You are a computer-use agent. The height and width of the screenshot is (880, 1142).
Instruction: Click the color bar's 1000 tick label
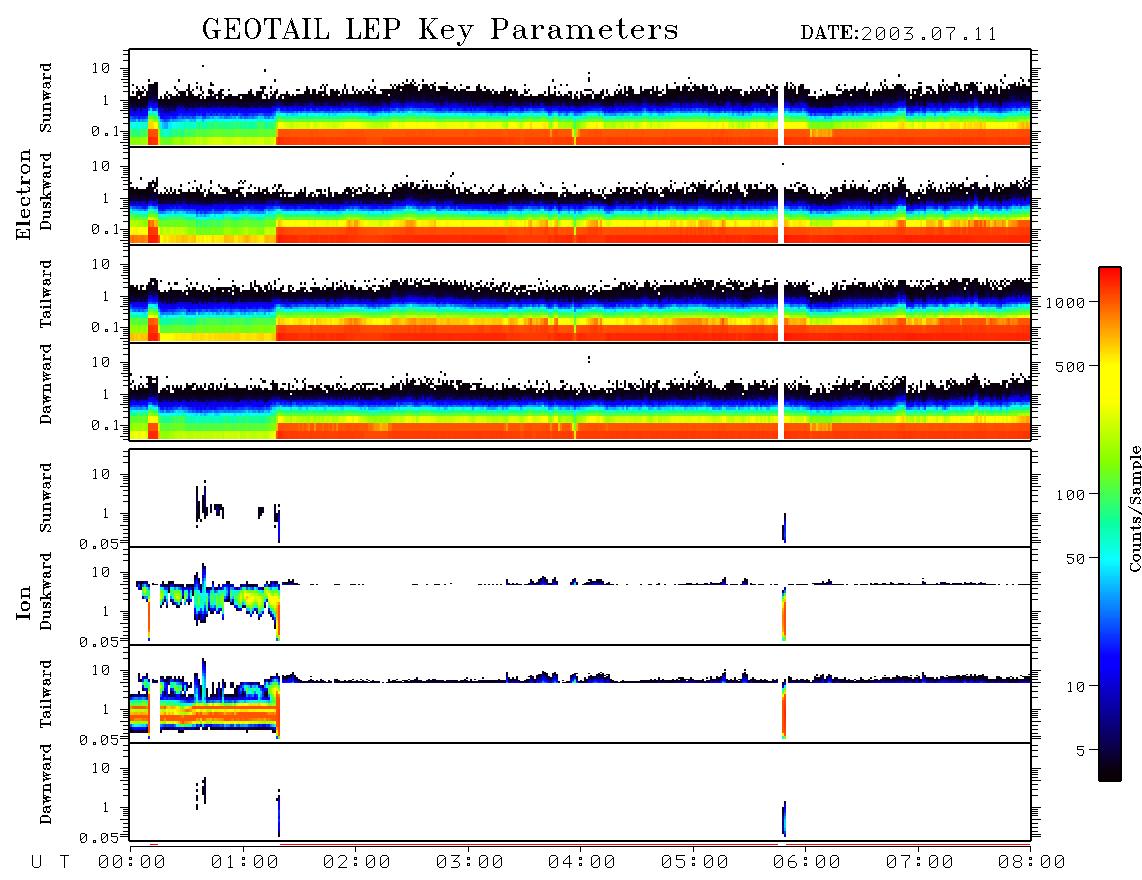pos(1065,302)
